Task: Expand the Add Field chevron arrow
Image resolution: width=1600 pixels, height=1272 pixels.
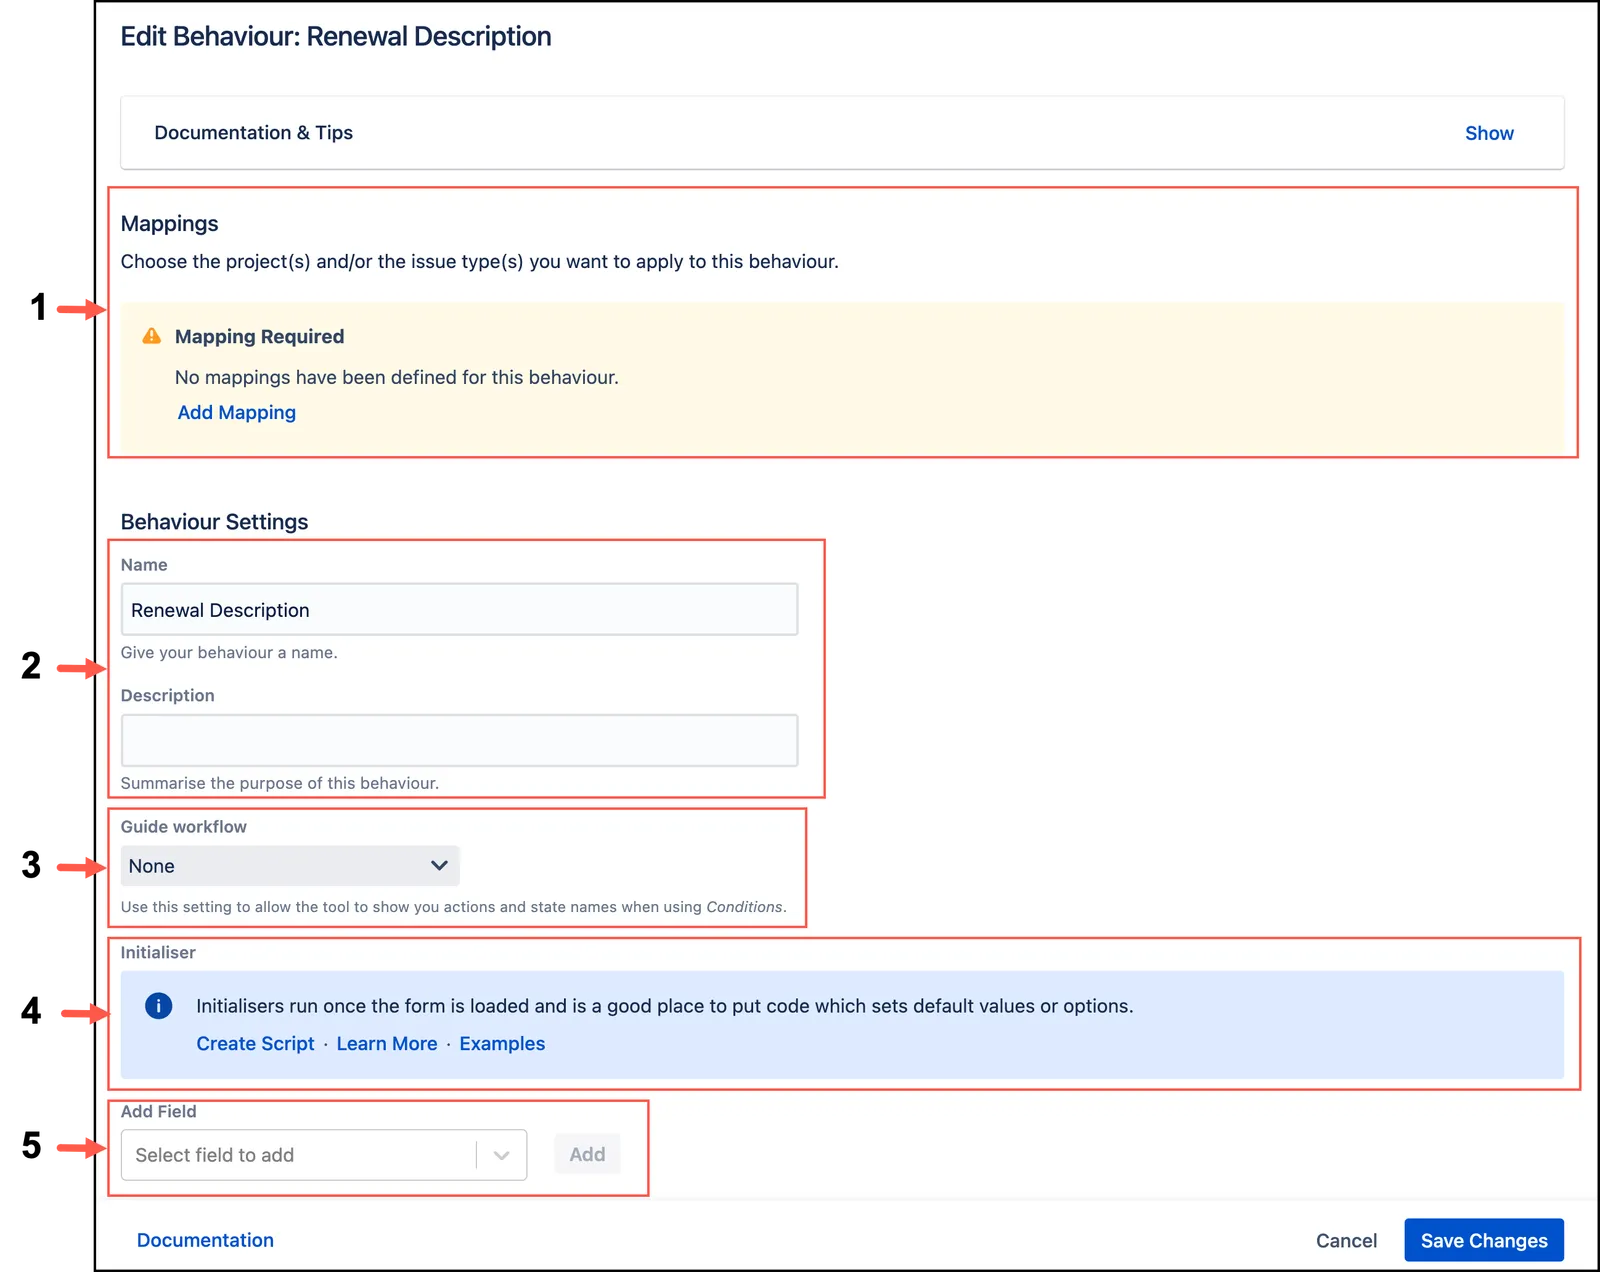Action: coord(502,1155)
